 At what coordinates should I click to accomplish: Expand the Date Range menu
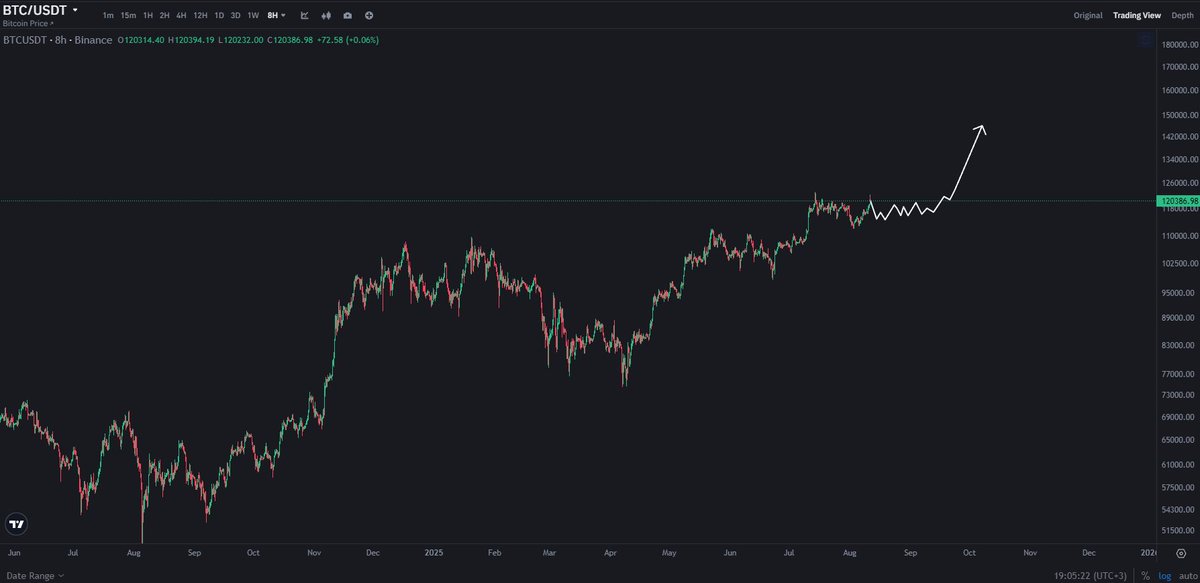[x=33, y=576]
